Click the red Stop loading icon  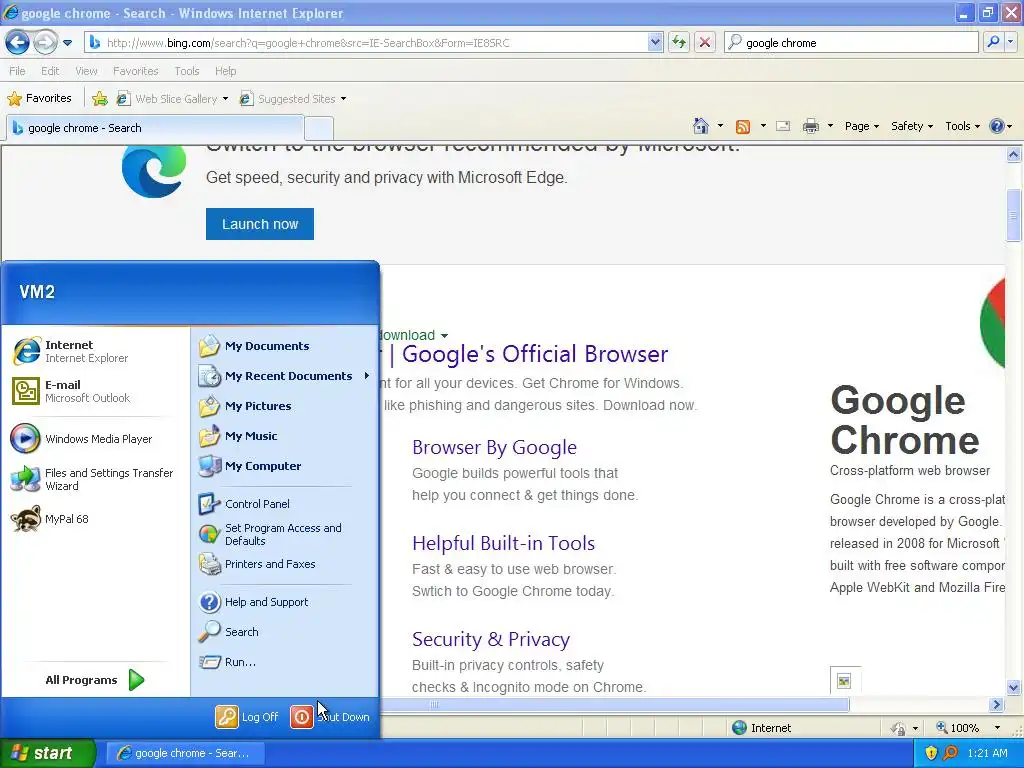[705, 43]
